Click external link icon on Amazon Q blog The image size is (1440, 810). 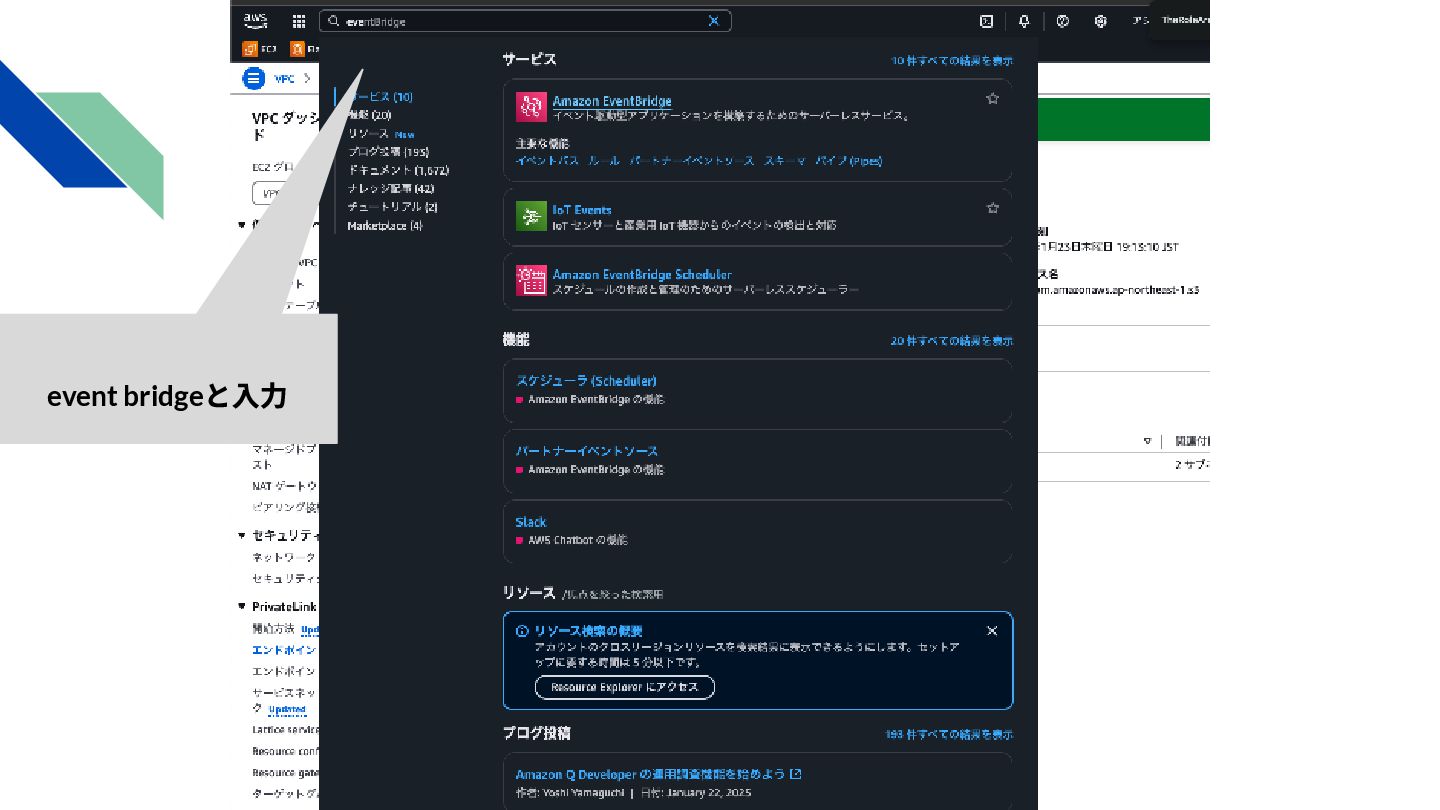tap(796, 774)
